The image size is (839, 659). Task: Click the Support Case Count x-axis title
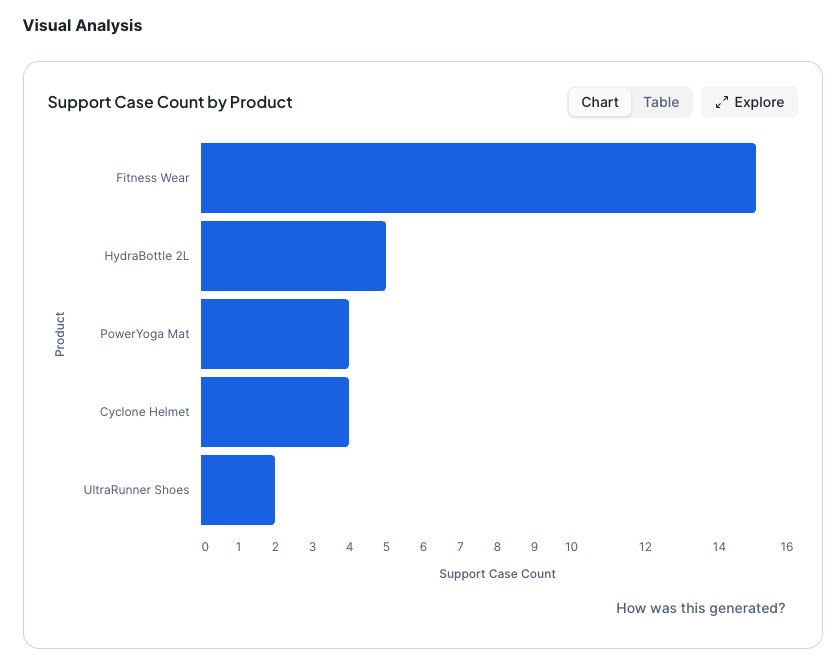[x=497, y=573]
